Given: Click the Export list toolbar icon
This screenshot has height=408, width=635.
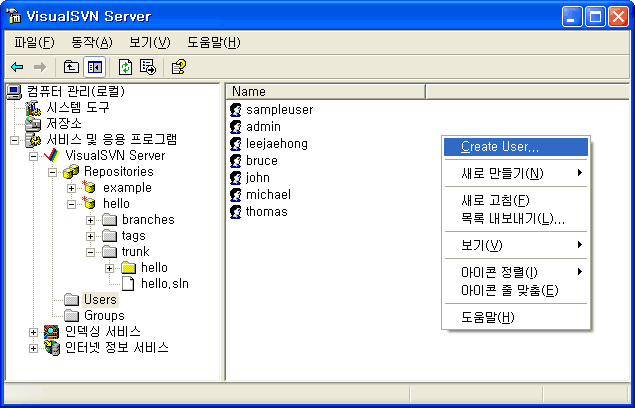Looking at the screenshot, I should (148, 67).
